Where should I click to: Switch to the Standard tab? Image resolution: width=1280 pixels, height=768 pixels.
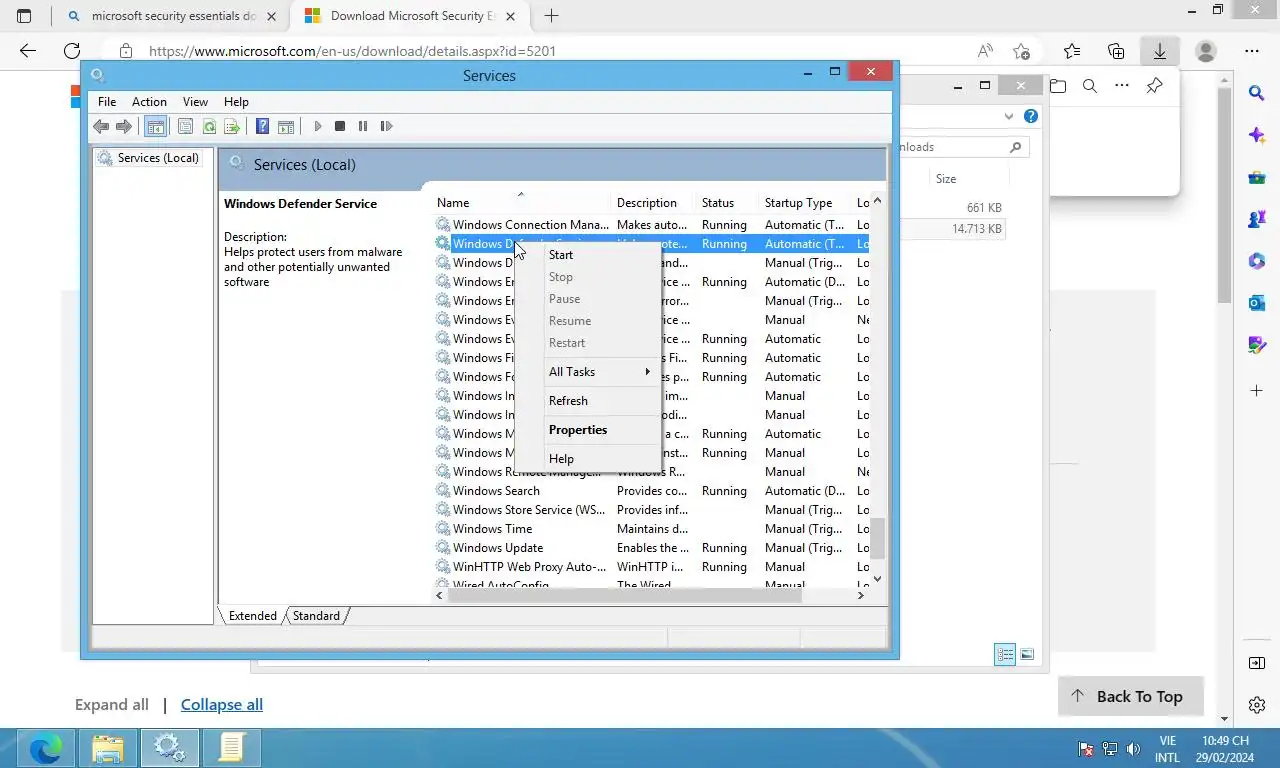point(316,616)
